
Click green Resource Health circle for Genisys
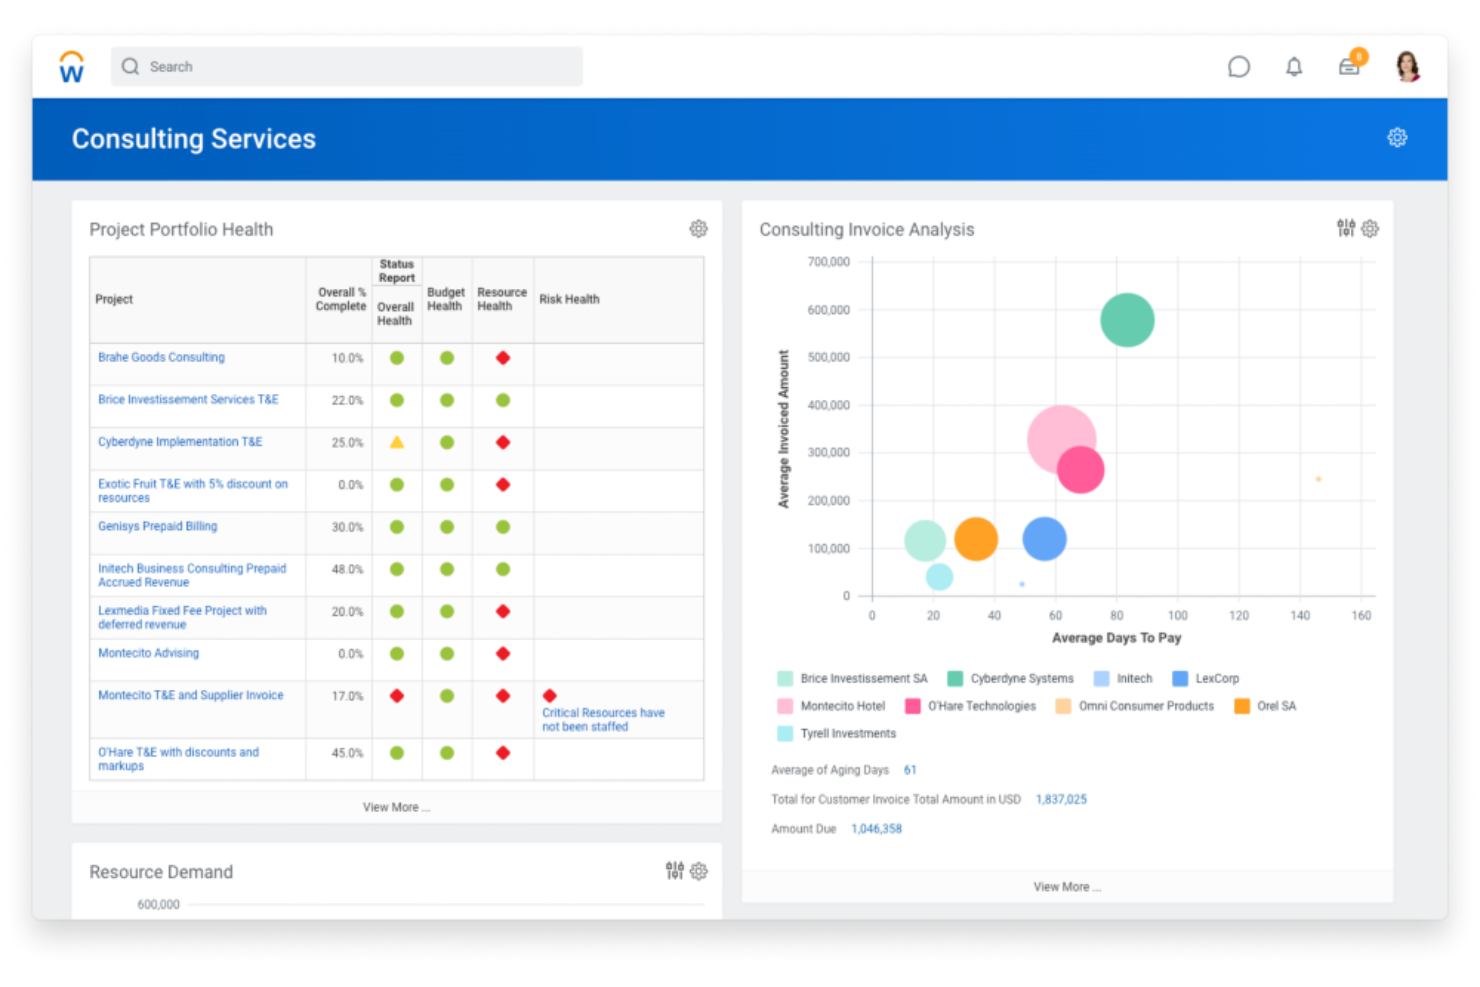tap(503, 527)
